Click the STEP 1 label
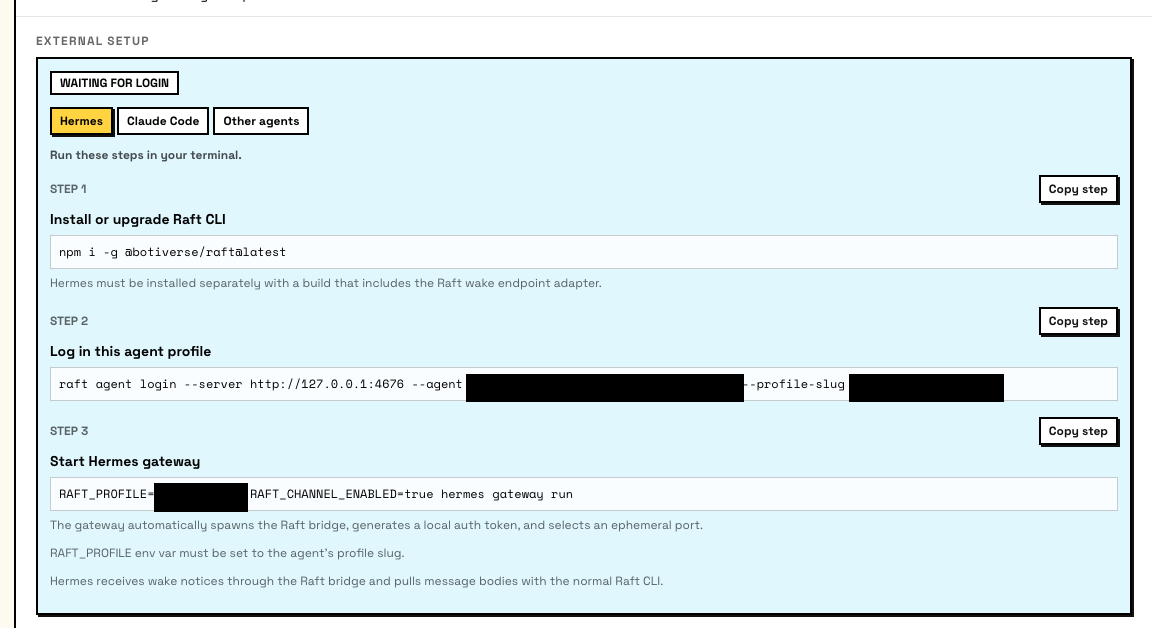This screenshot has width=1152, height=628. click(68, 189)
